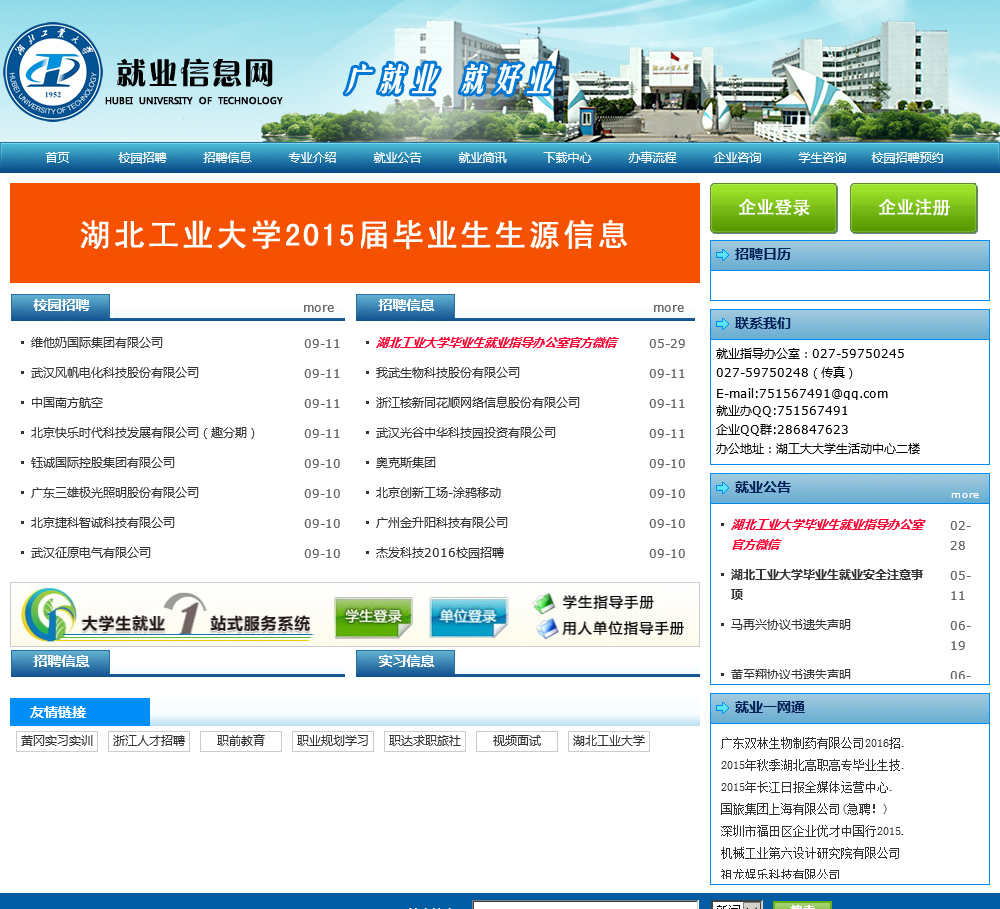Screen dimensions: 1000x909
Task: Open 学生指导手册 link
Action: [608, 602]
